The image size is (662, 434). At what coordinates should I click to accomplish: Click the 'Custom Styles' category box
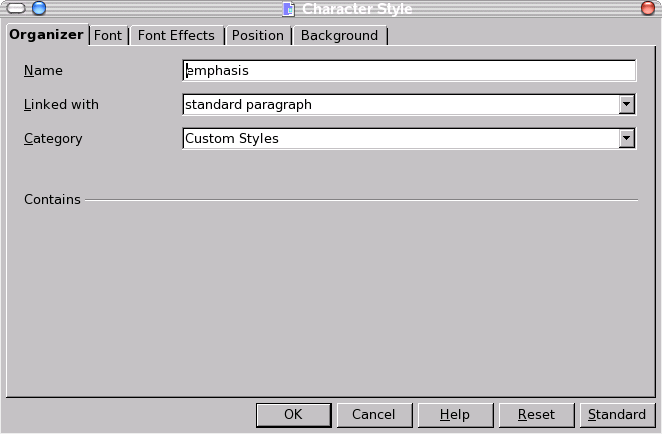tap(400, 139)
